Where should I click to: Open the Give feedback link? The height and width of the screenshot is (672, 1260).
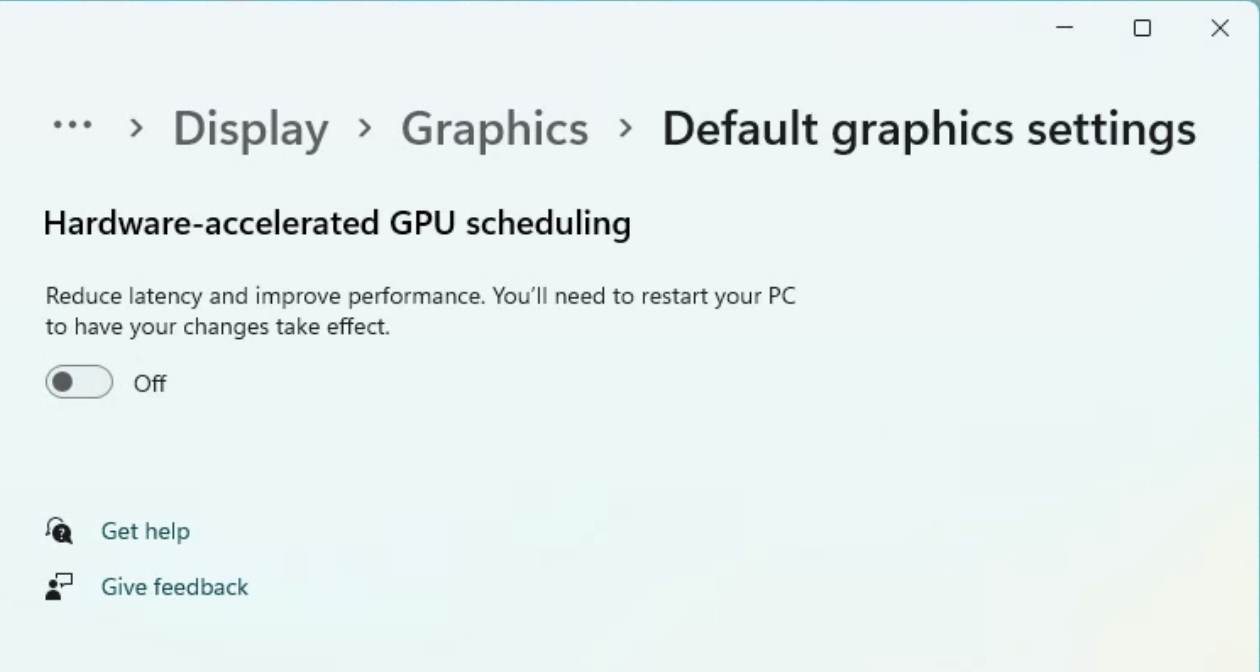click(x=174, y=587)
